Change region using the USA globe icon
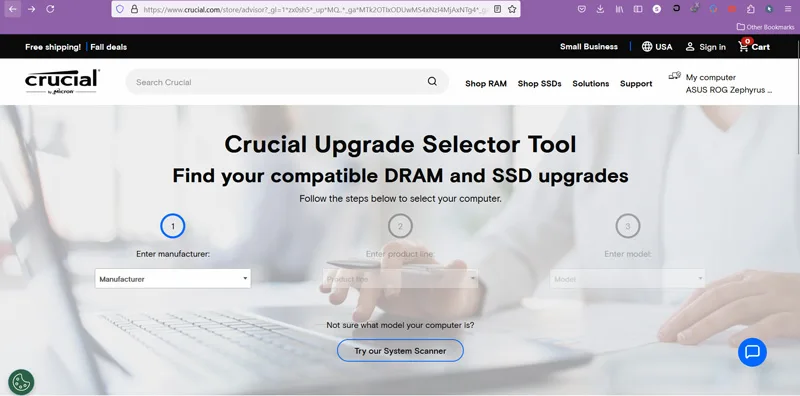This screenshot has height=396, width=800. [657, 46]
